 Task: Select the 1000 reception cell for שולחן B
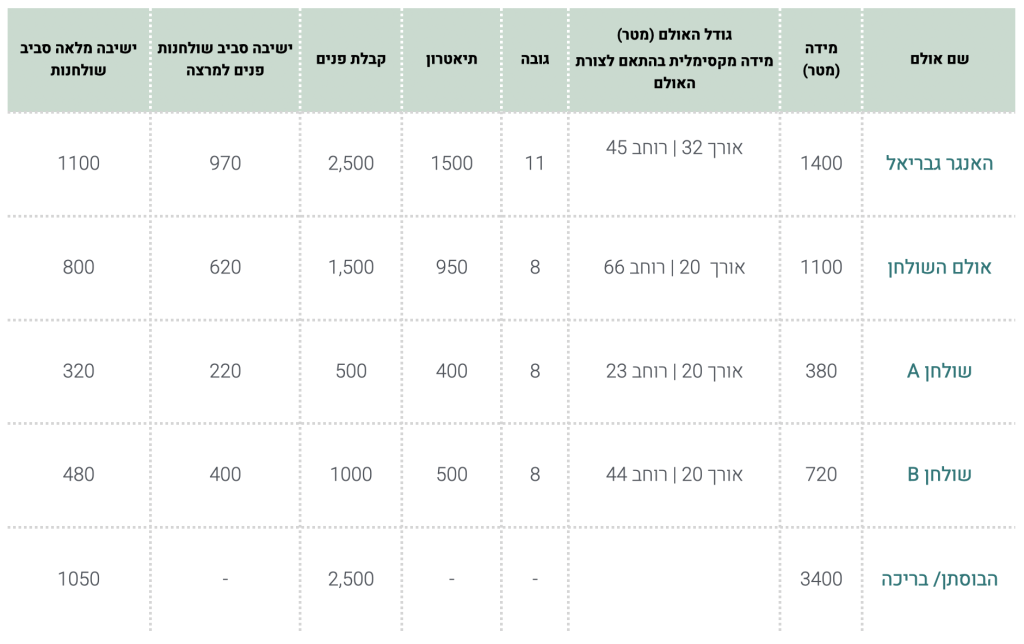pos(351,474)
